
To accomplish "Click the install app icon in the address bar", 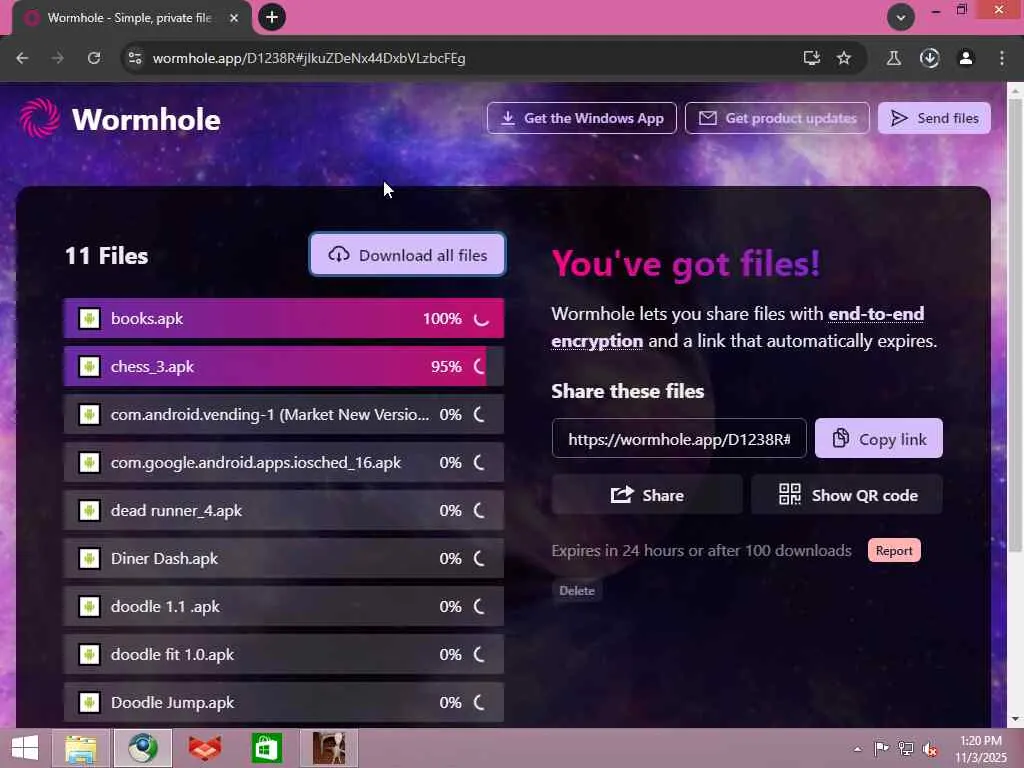I will pos(812,58).
